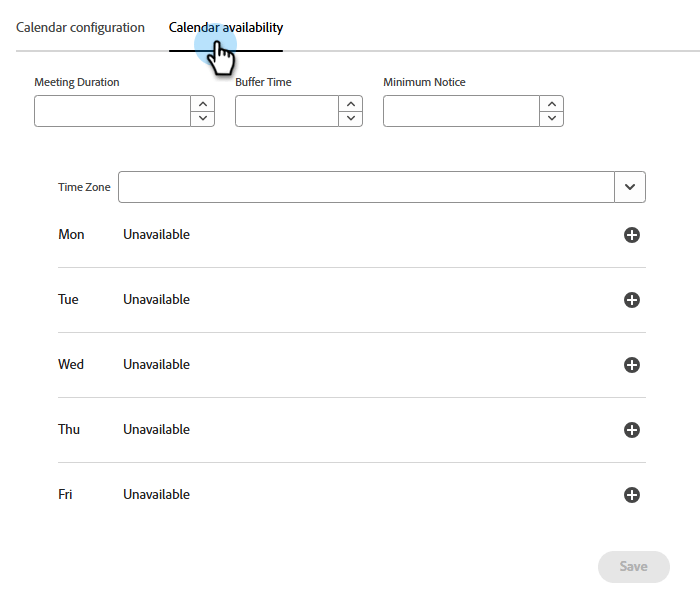Add availability slot for Wednesday
Image resolution: width=700 pixels, height=600 pixels.
tap(631, 365)
